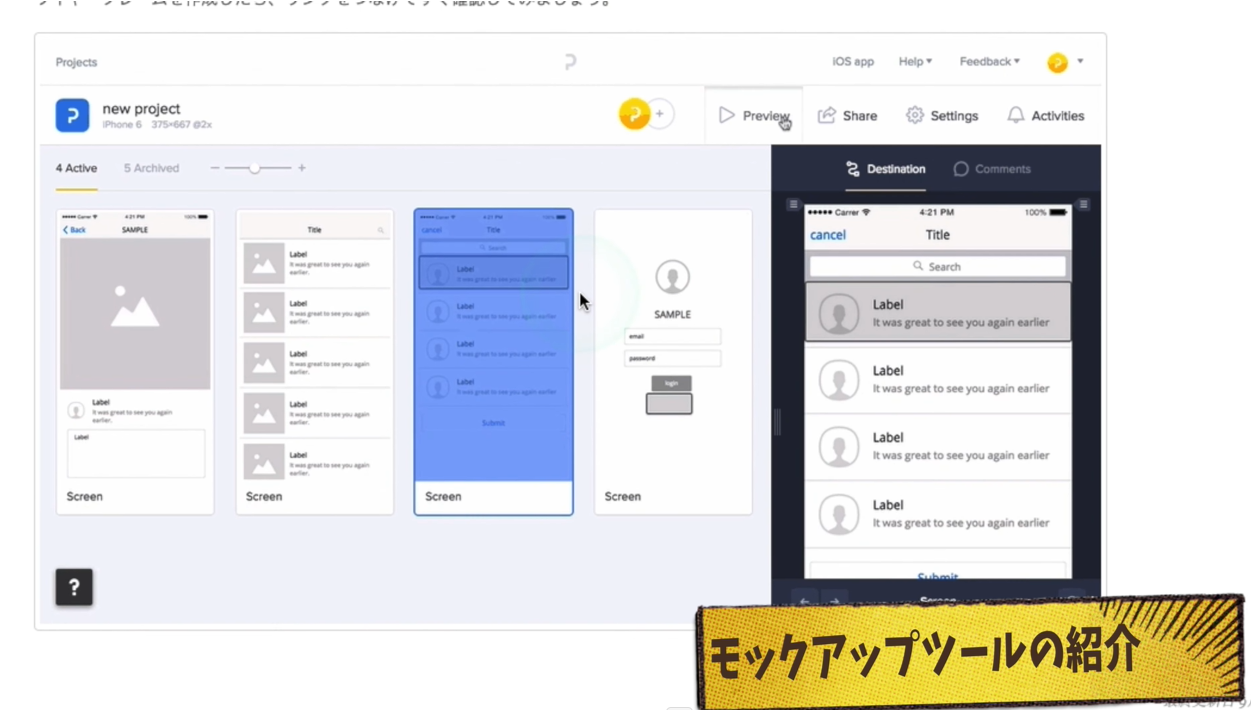Click the help question mark button

74,587
